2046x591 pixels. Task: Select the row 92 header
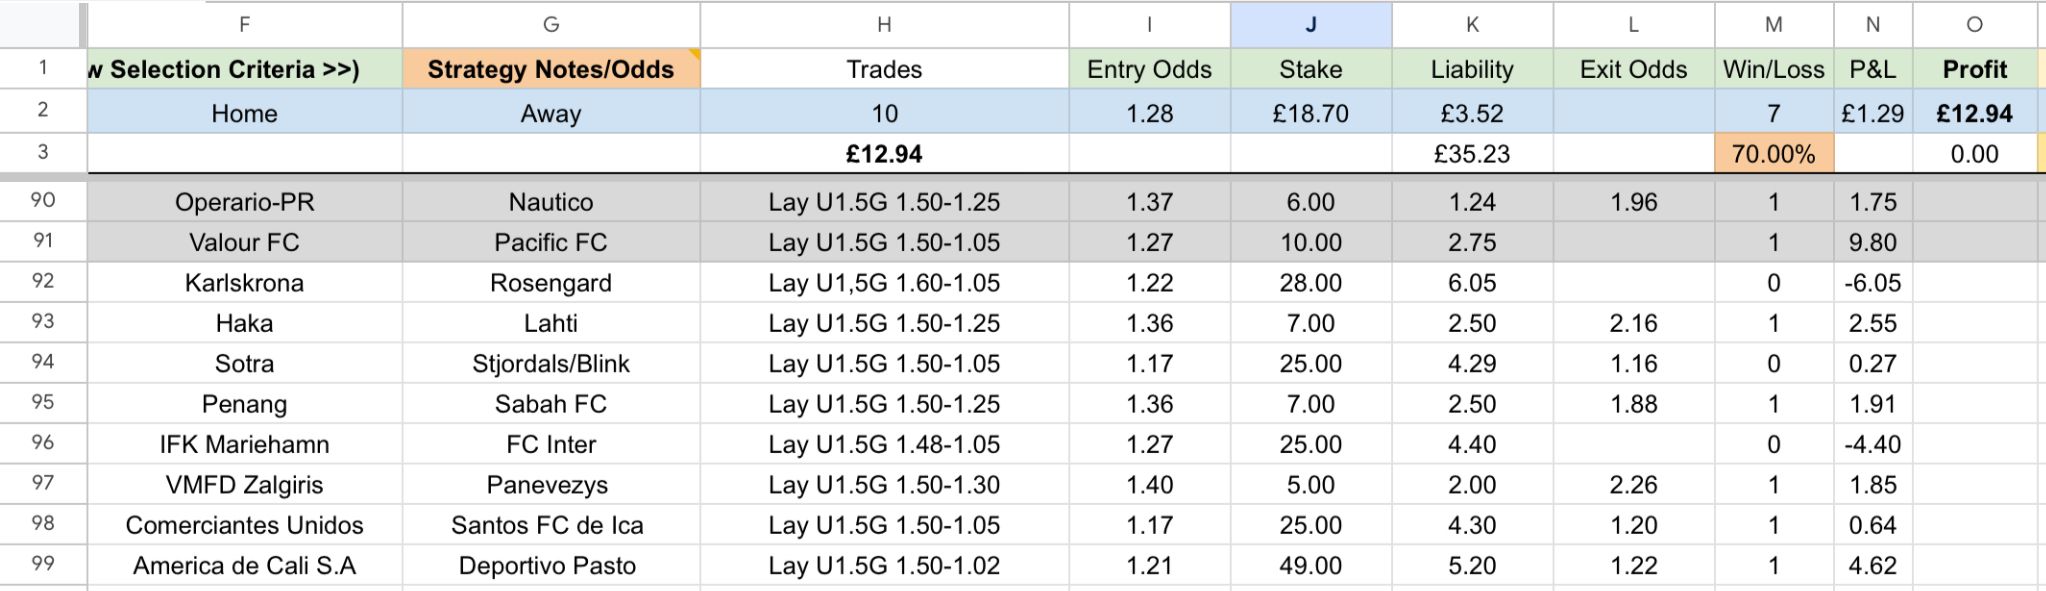click(x=42, y=282)
